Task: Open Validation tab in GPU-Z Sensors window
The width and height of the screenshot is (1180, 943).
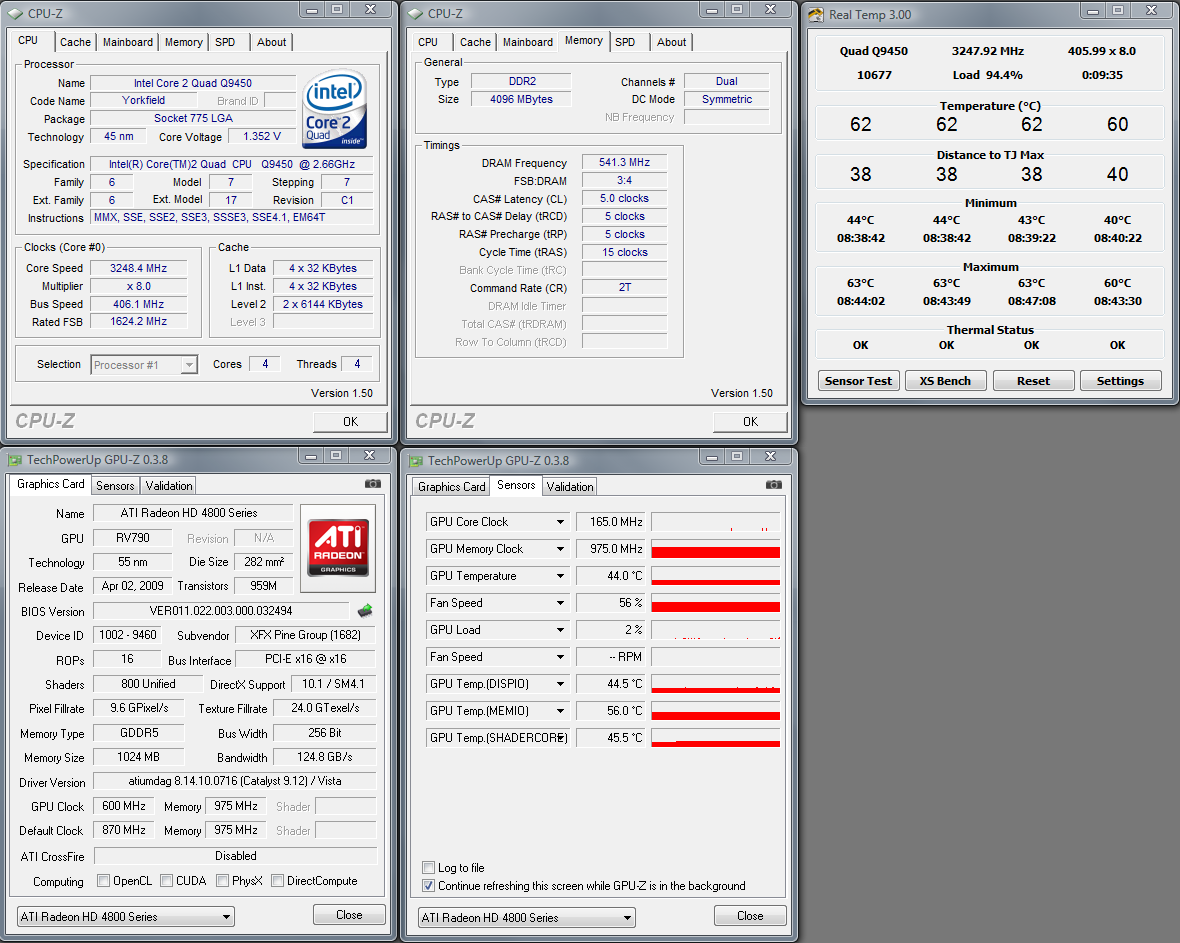Action: [x=570, y=487]
